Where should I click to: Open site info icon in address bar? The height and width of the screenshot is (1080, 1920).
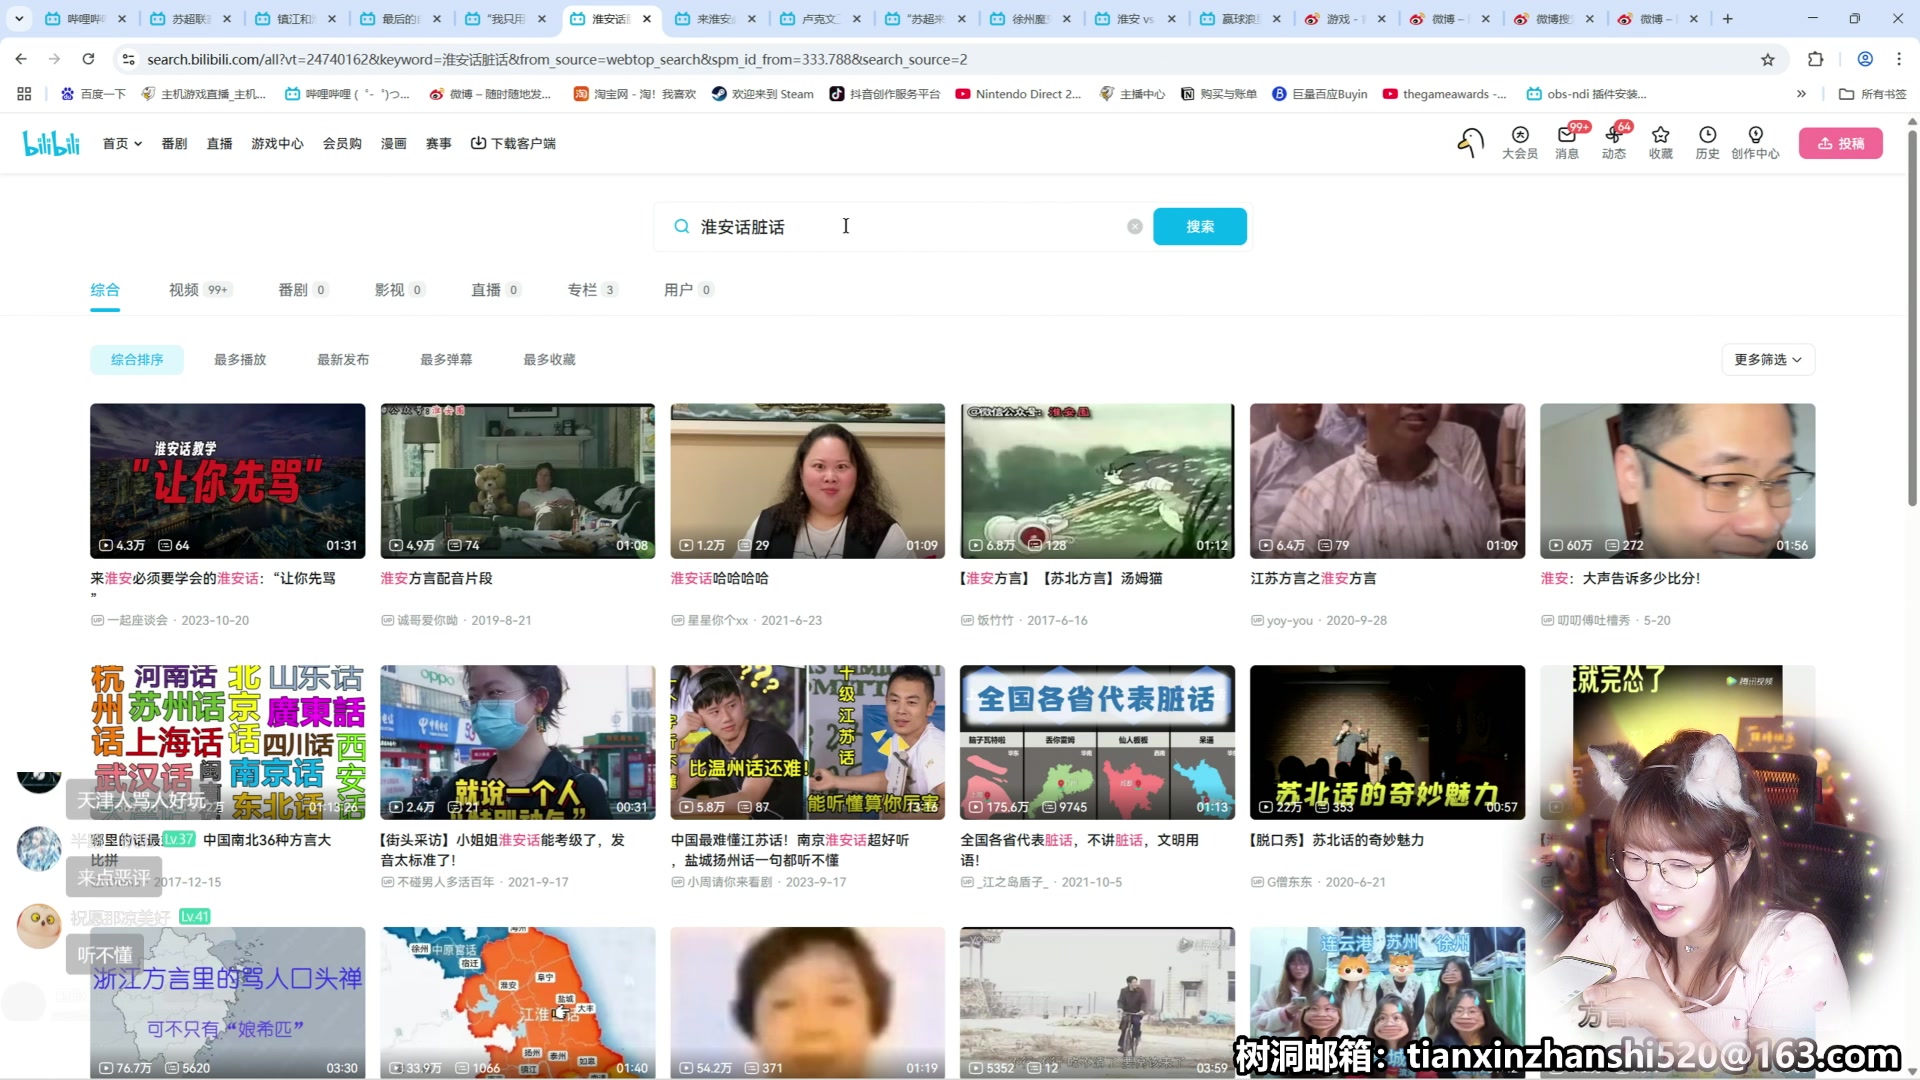128,59
